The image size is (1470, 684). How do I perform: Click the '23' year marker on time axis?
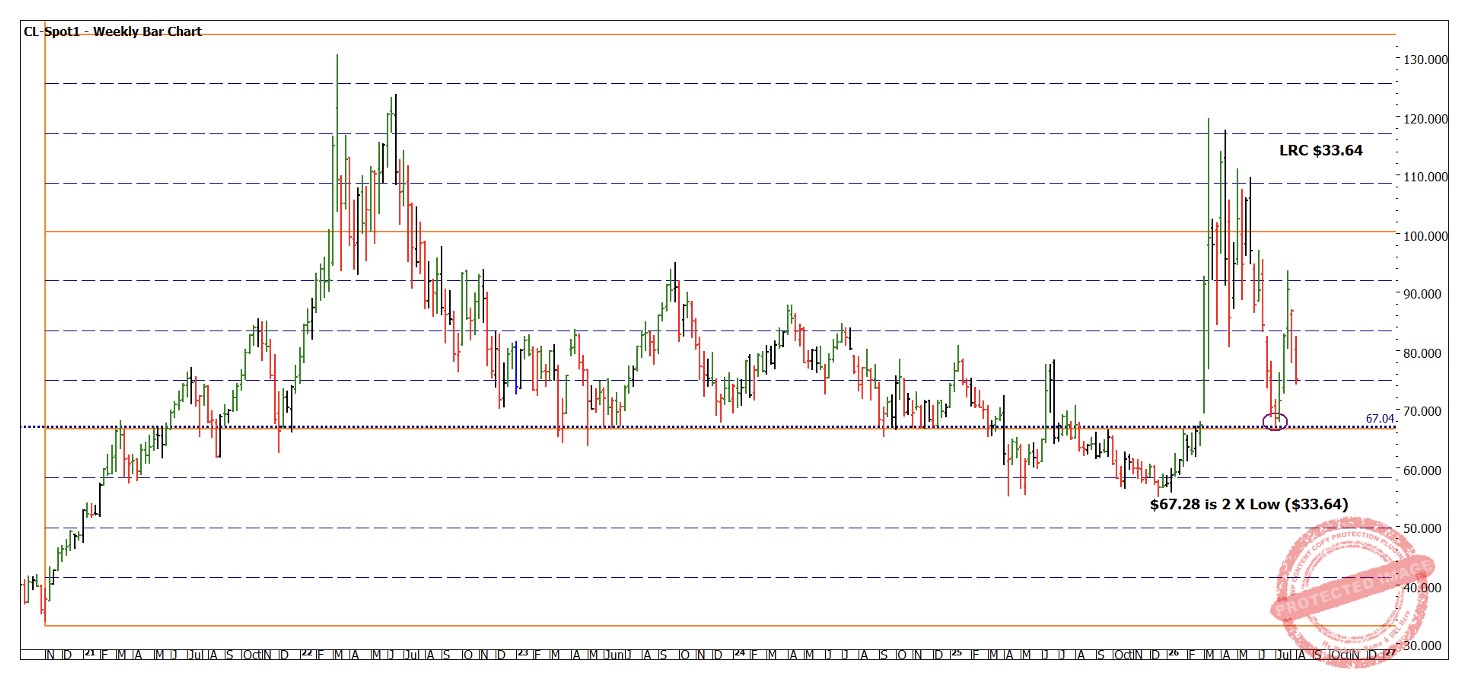pyautogui.click(x=522, y=654)
